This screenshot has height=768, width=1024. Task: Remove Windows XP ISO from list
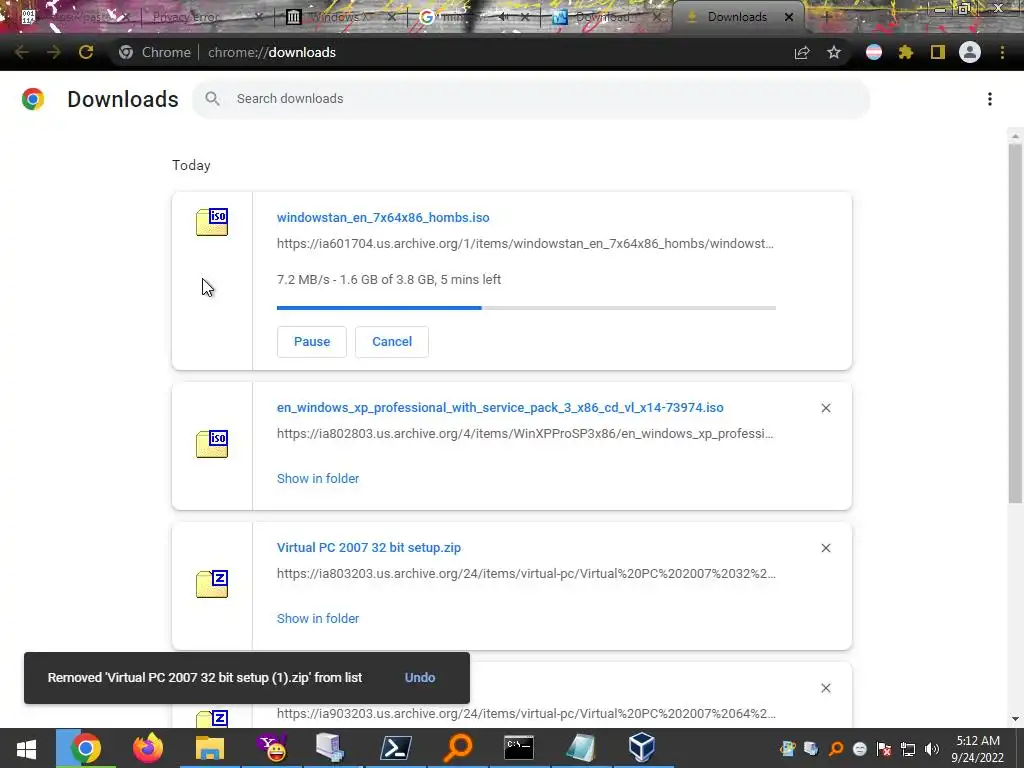pos(825,408)
